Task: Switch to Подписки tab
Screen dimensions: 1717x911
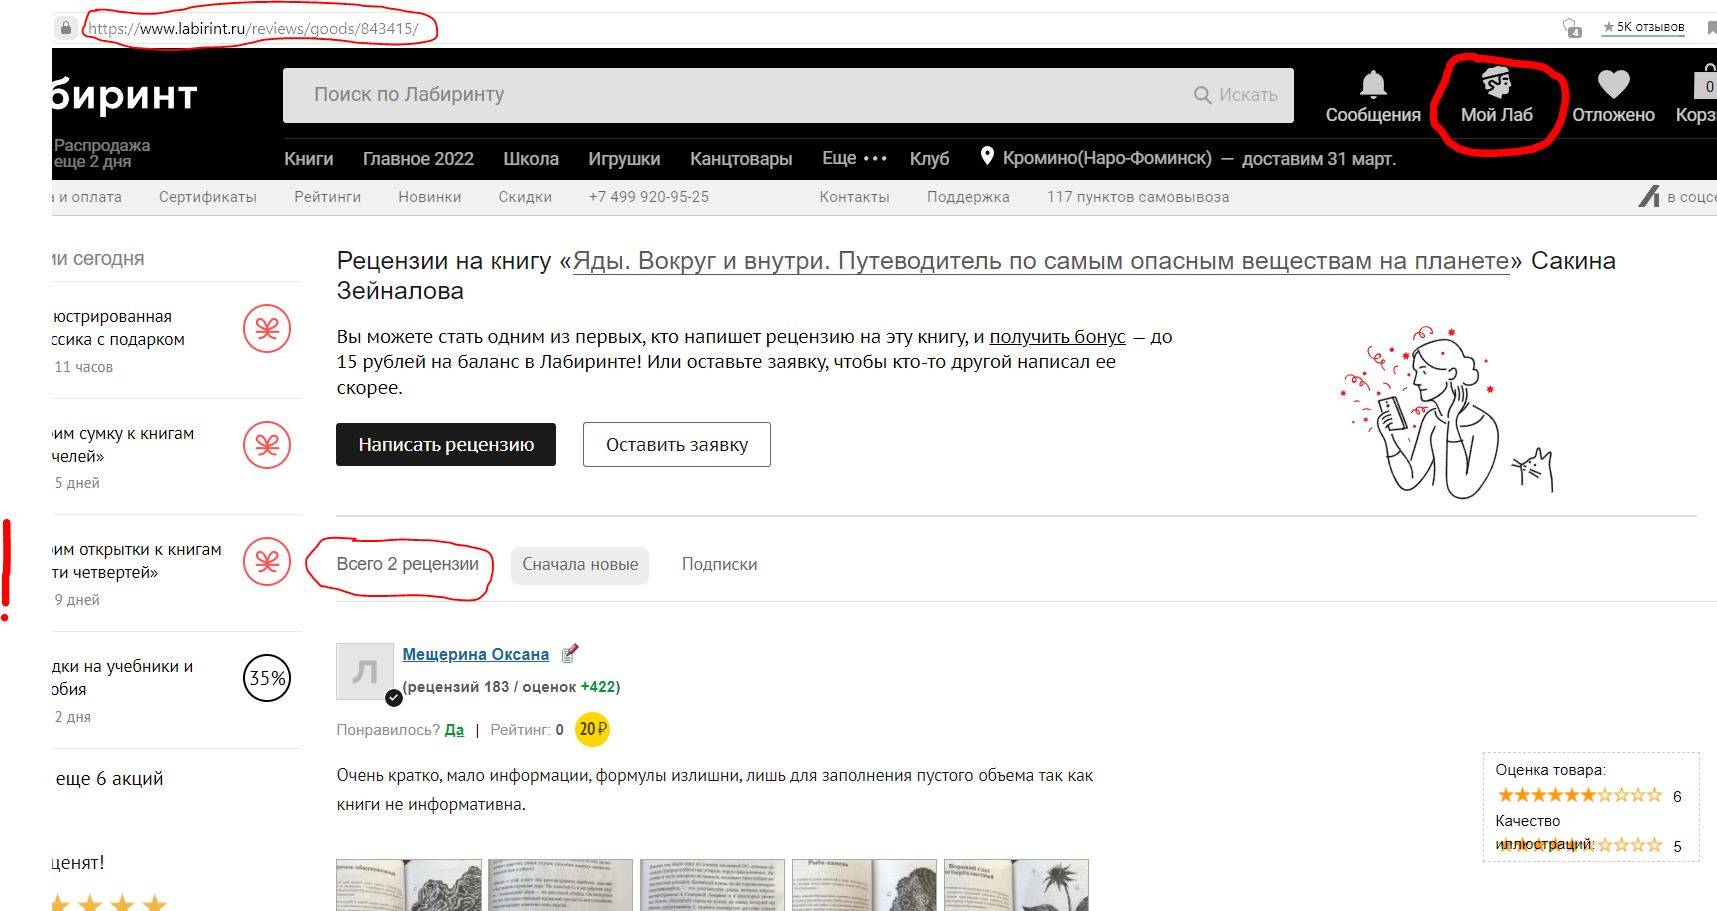Action: coord(719,565)
